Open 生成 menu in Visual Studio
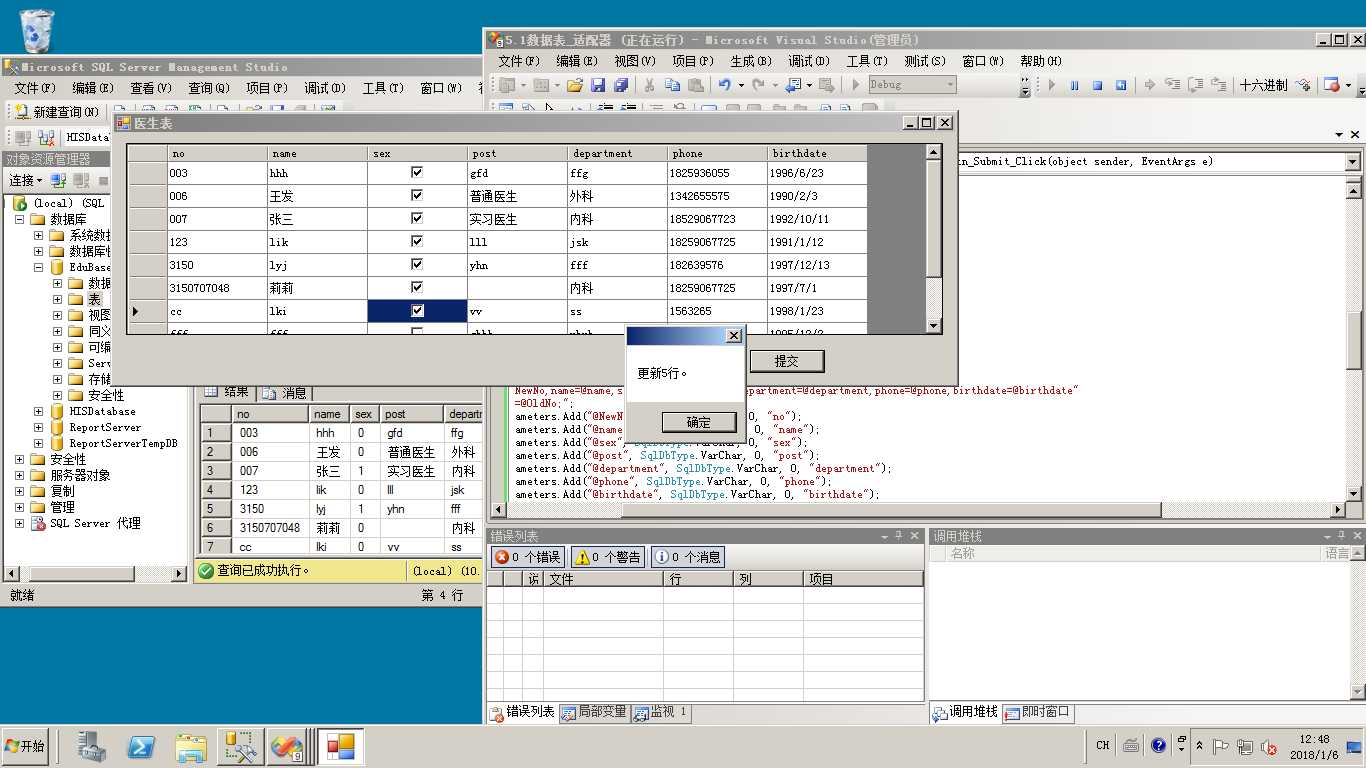Viewport: 1366px width, 768px height. pyautogui.click(x=750, y=61)
